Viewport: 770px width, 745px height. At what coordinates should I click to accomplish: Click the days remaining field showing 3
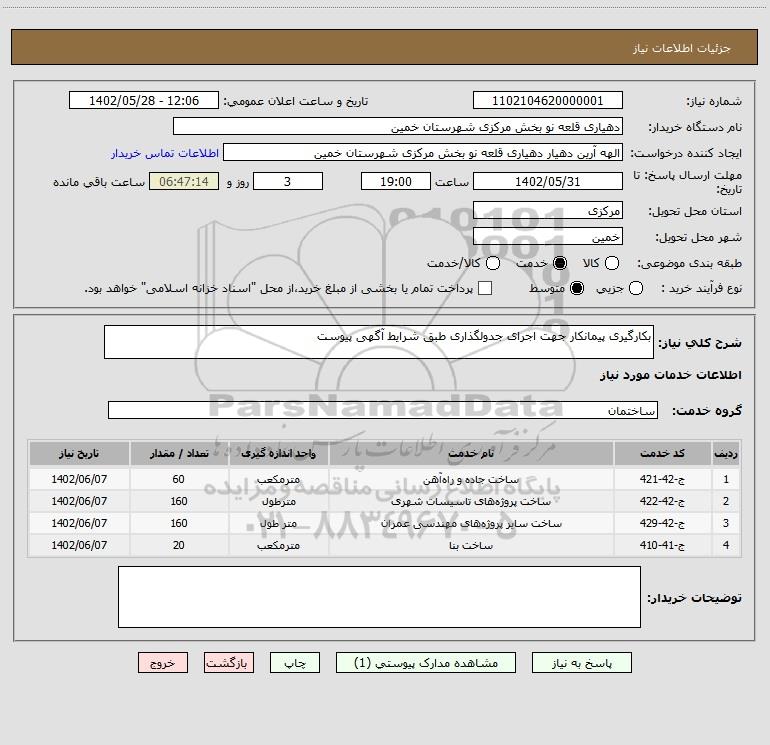point(288,181)
